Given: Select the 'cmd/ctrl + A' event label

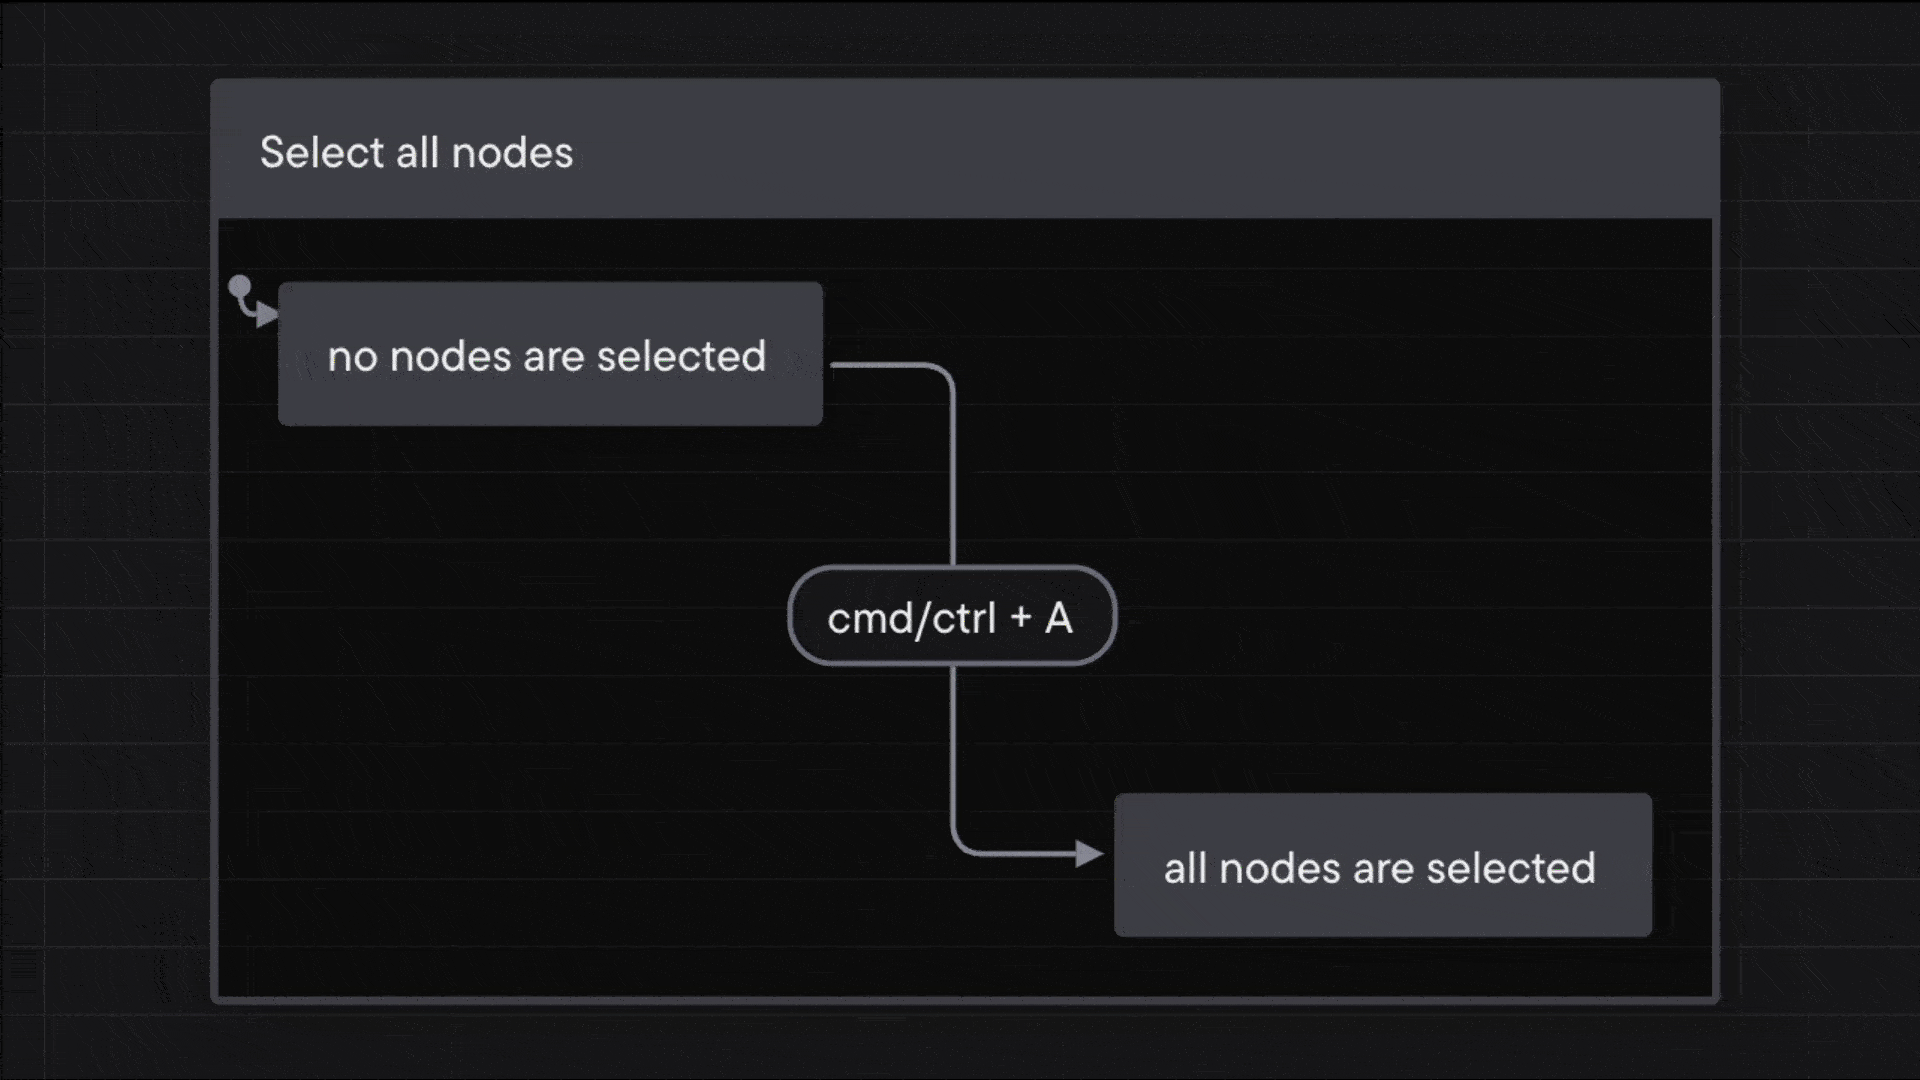Looking at the screenshot, I should [x=951, y=617].
